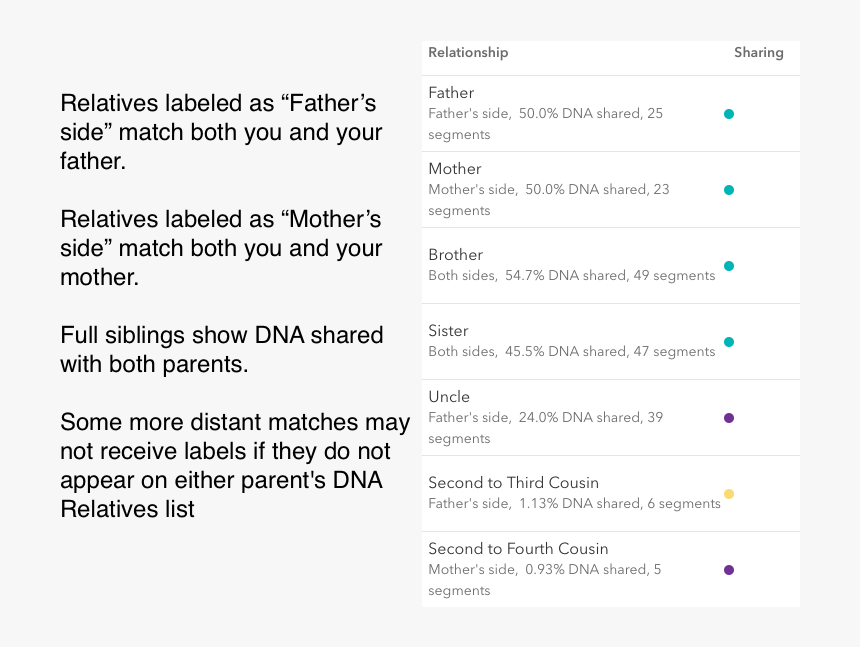Select the sharing dot in Sister row
The height and width of the screenshot is (647, 860).
click(729, 342)
